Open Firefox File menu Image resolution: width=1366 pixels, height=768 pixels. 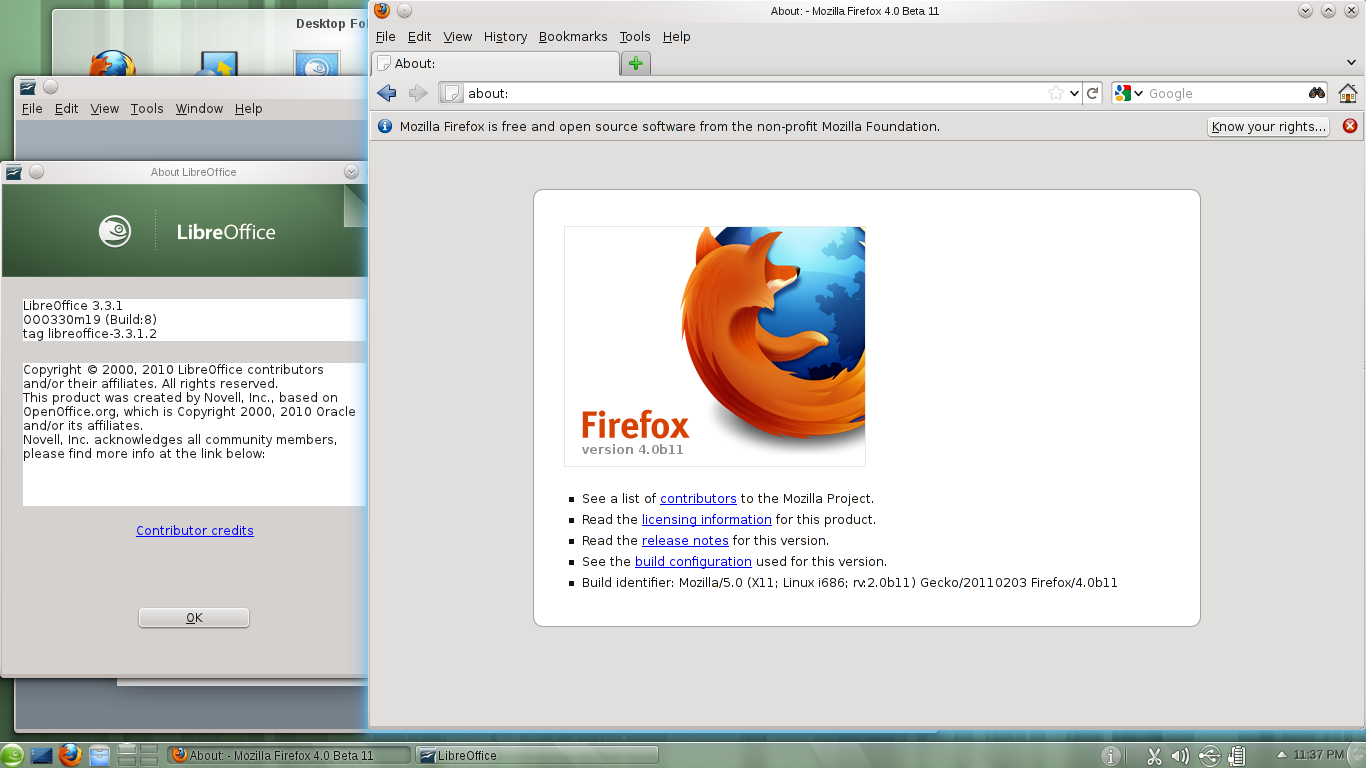(386, 36)
